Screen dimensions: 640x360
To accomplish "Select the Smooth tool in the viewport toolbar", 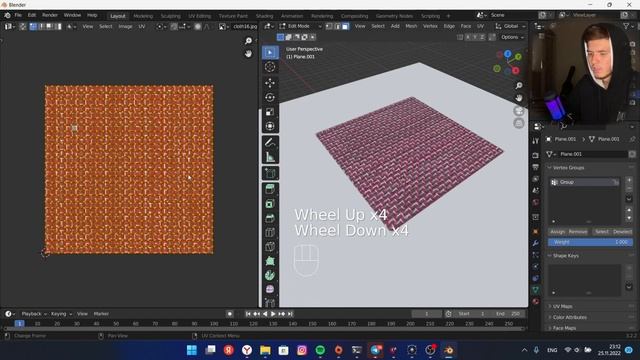I will pos(270,289).
